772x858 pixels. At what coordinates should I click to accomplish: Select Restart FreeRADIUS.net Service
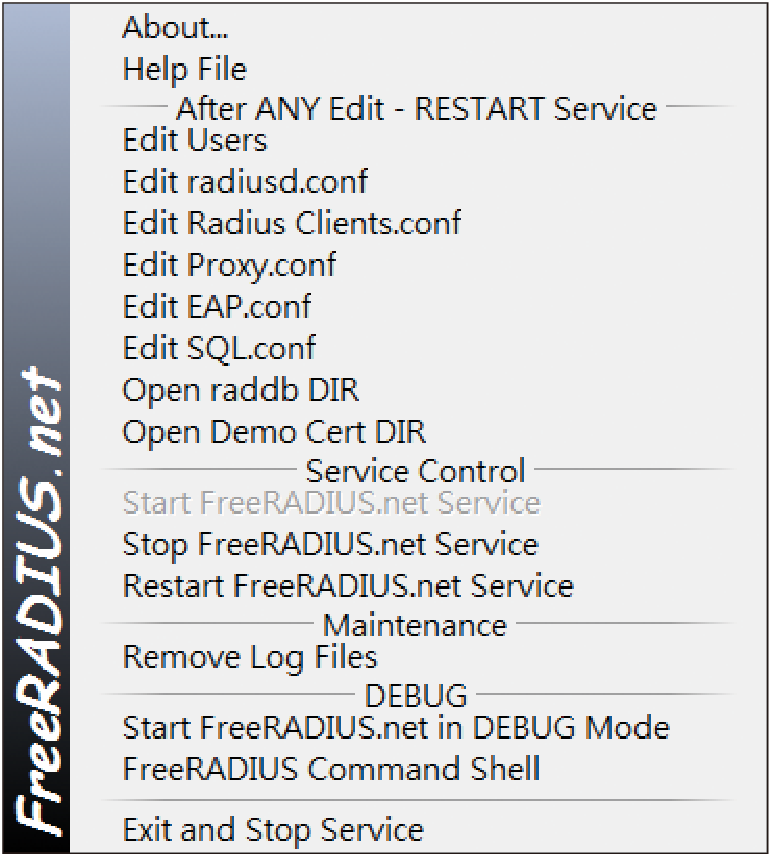(419, 587)
